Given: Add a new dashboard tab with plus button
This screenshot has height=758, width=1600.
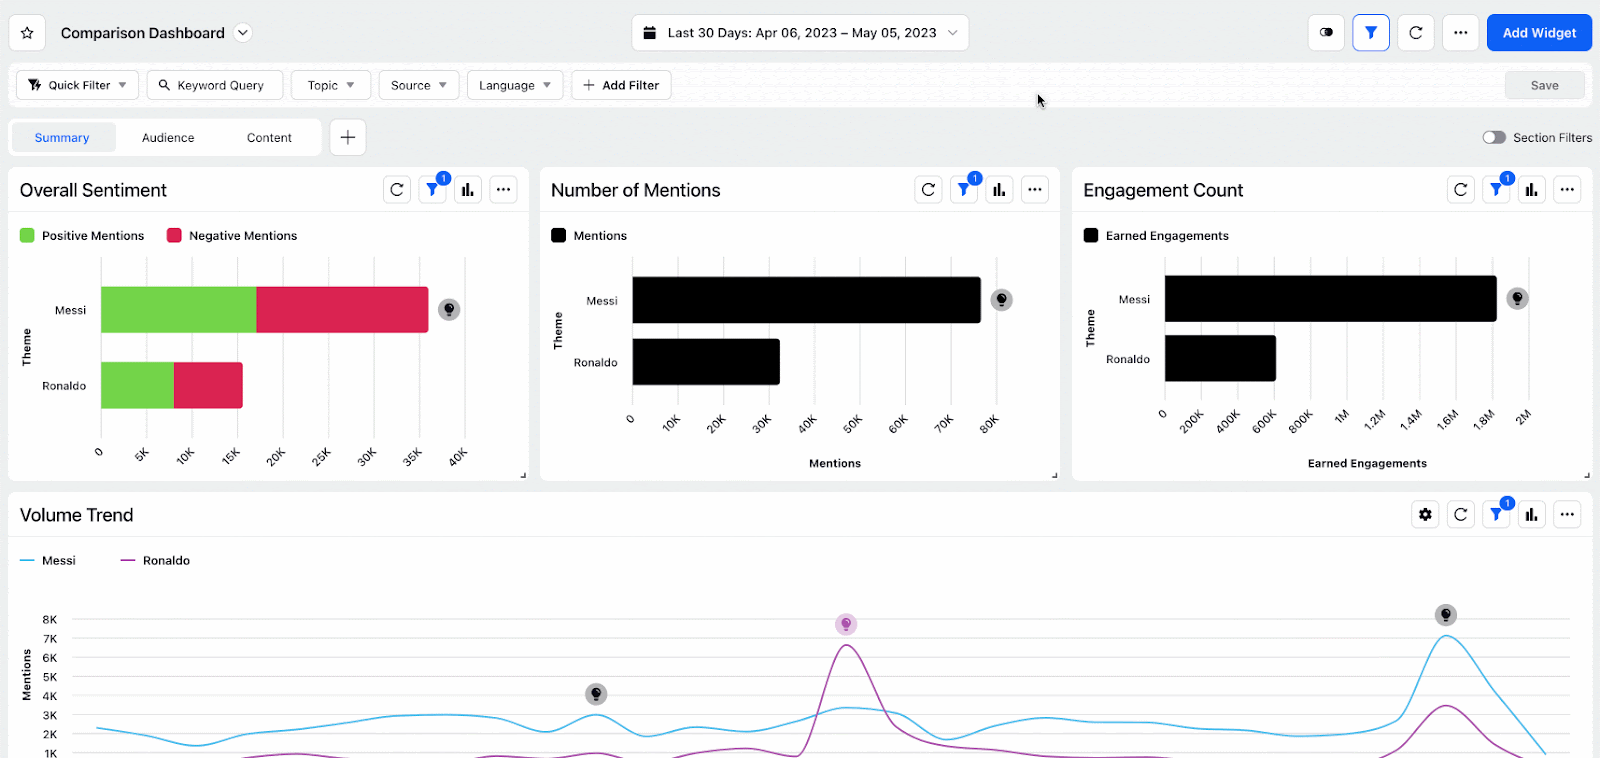Looking at the screenshot, I should (x=348, y=137).
